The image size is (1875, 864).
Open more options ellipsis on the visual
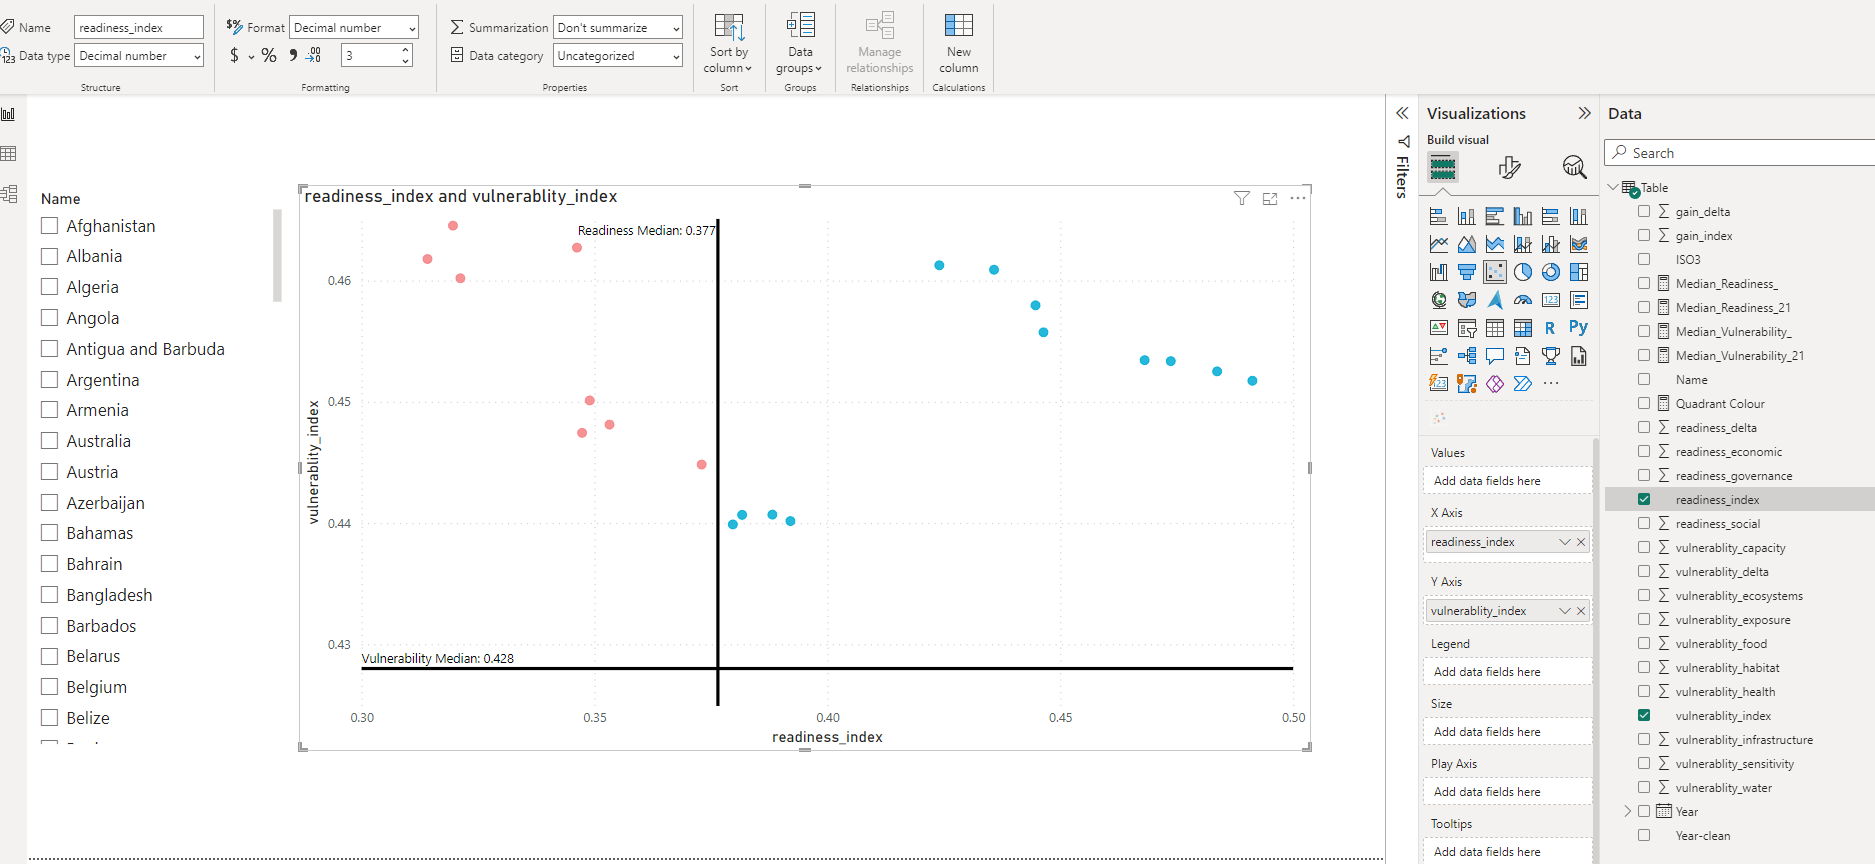(1298, 198)
